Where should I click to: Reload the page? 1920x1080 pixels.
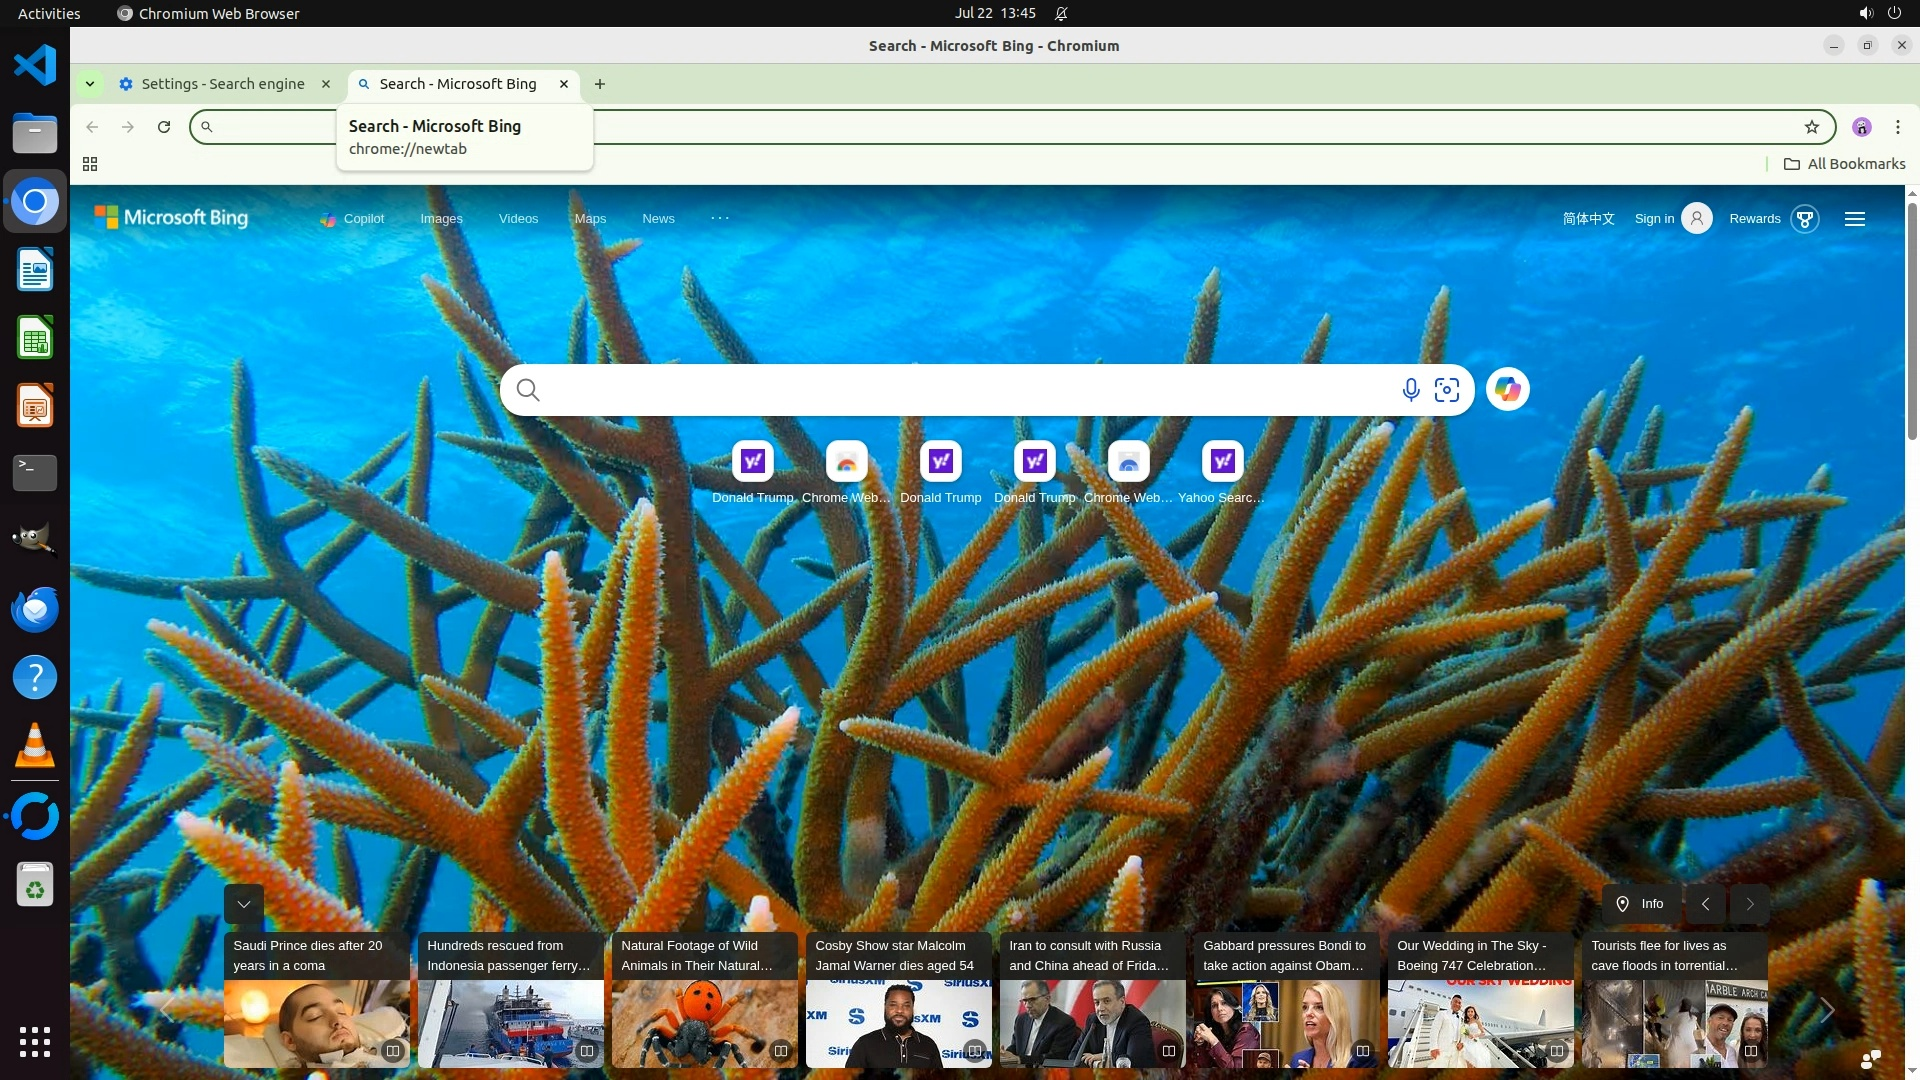pyautogui.click(x=164, y=127)
